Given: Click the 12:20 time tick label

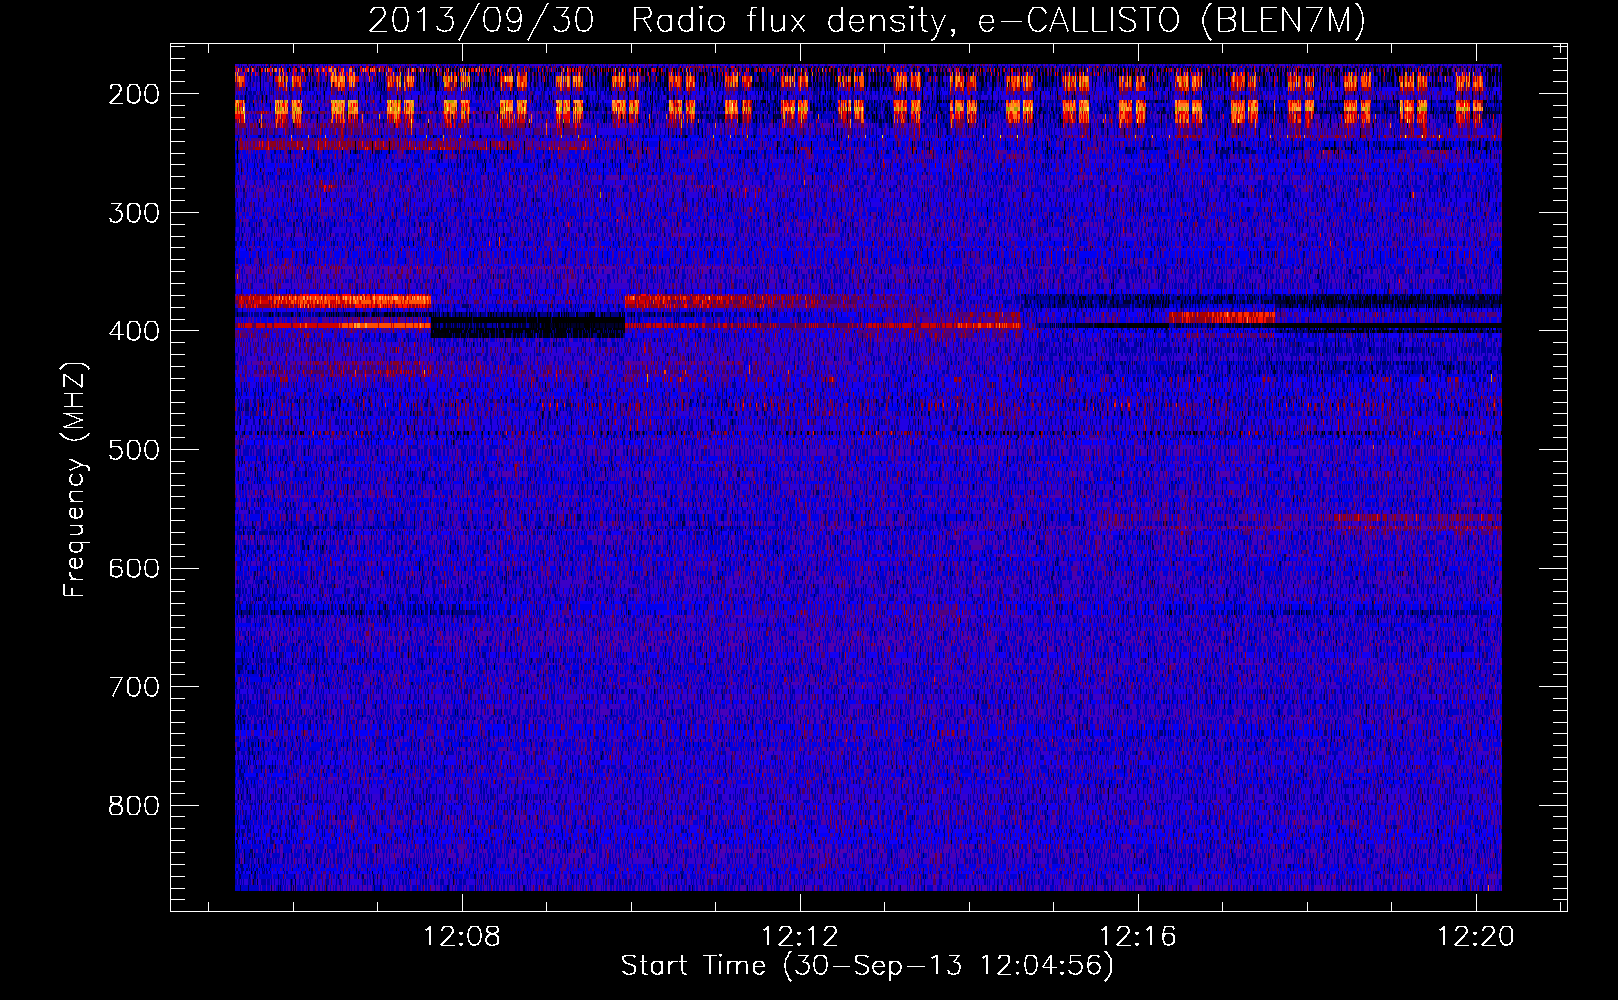Looking at the screenshot, I should click(1476, 937).
